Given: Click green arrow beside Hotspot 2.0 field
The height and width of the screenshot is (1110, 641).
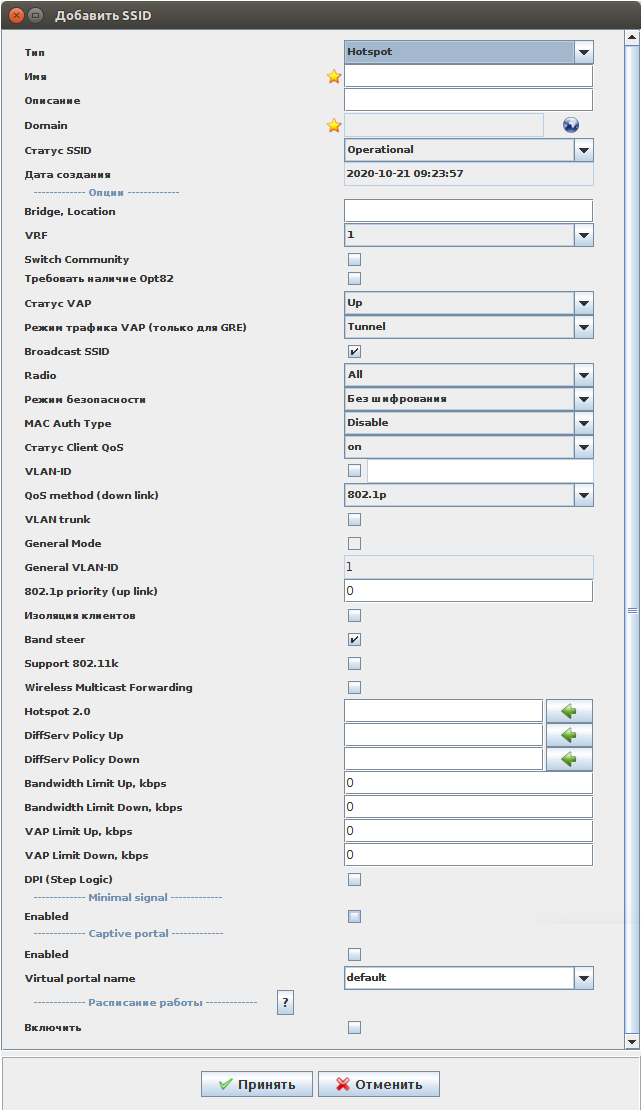Looking at the screenshot, I should click(x=569, y=711).
